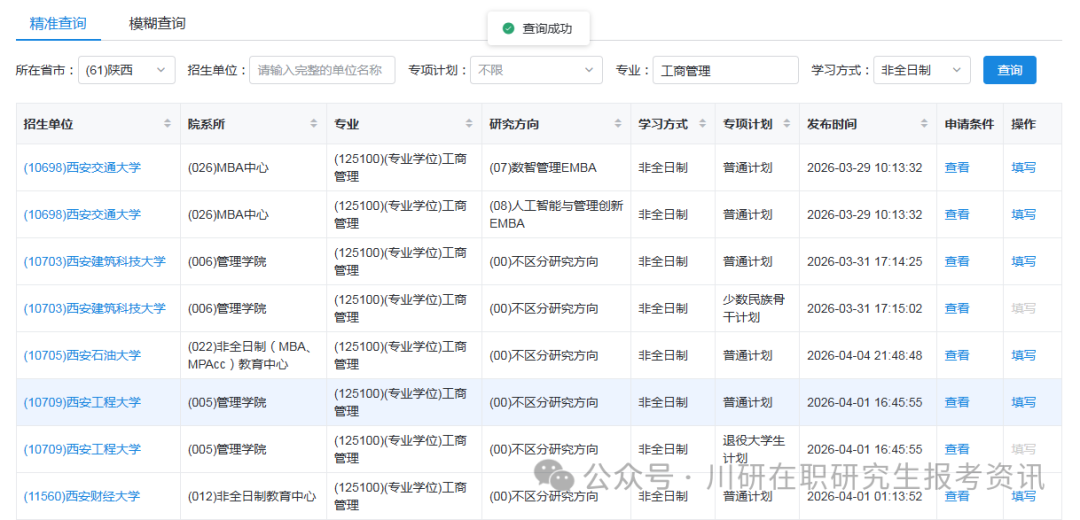The image size is (1080, 520).
Task: Open 西安交通大学 link in 数智管理EMBA row
Action: pos(82,167)
